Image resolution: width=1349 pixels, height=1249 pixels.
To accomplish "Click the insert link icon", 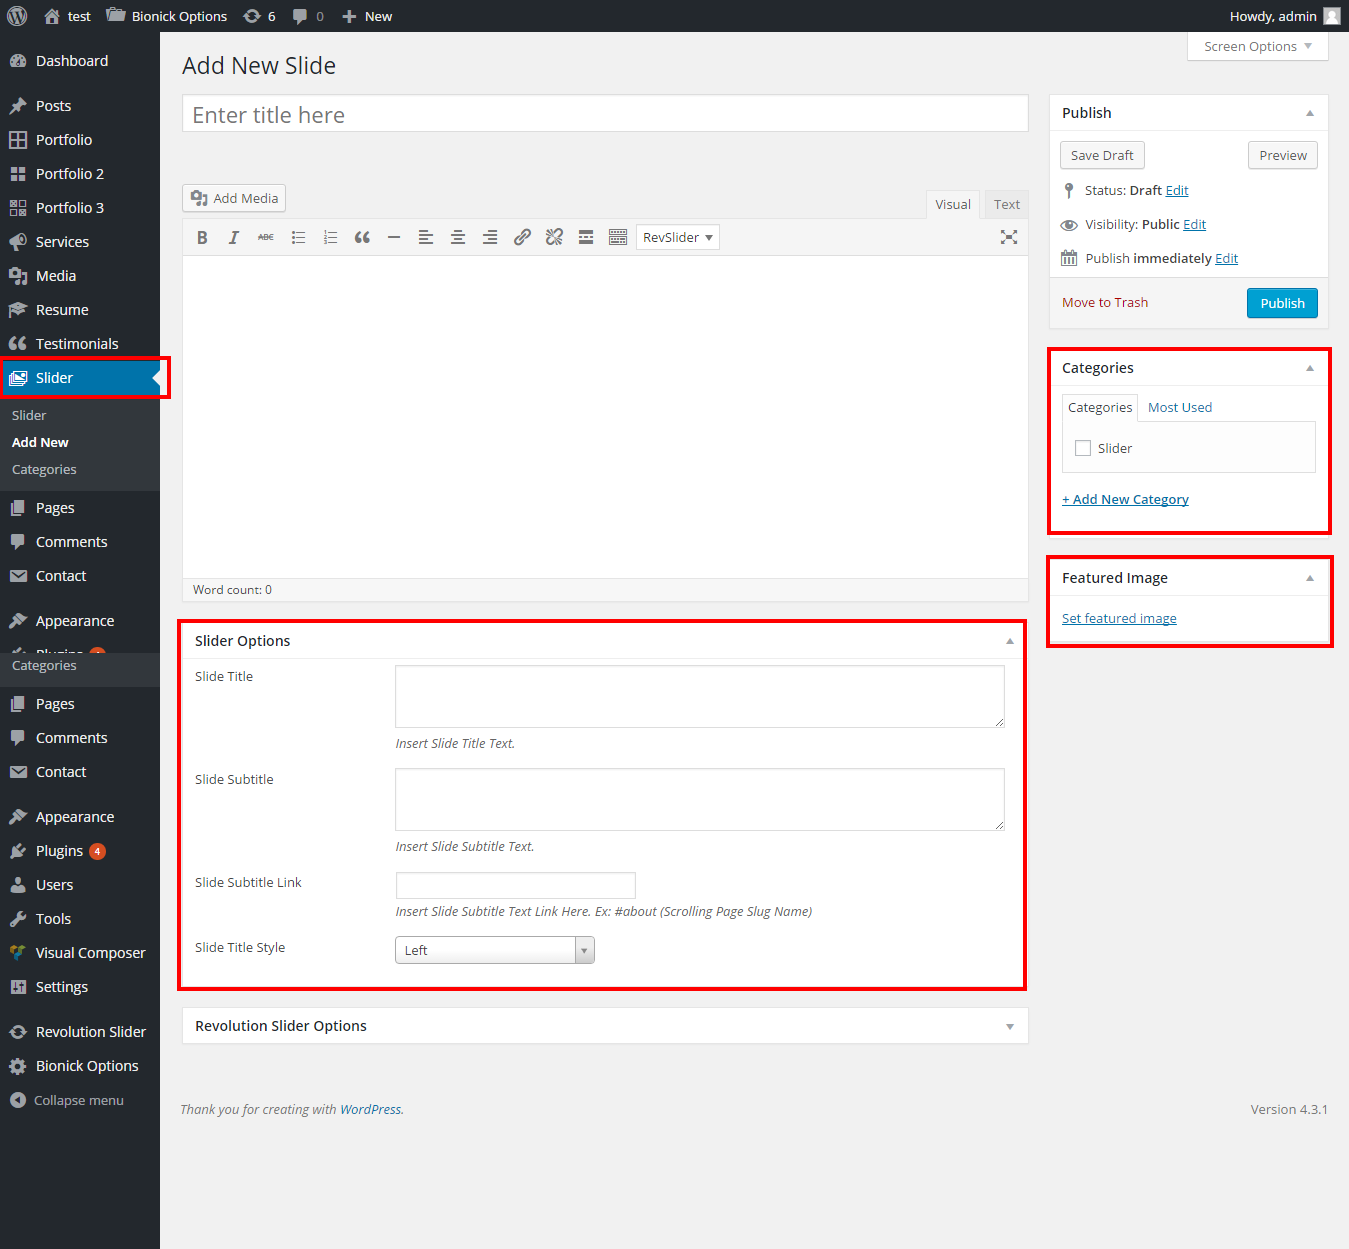I will (x=522, y=238).
